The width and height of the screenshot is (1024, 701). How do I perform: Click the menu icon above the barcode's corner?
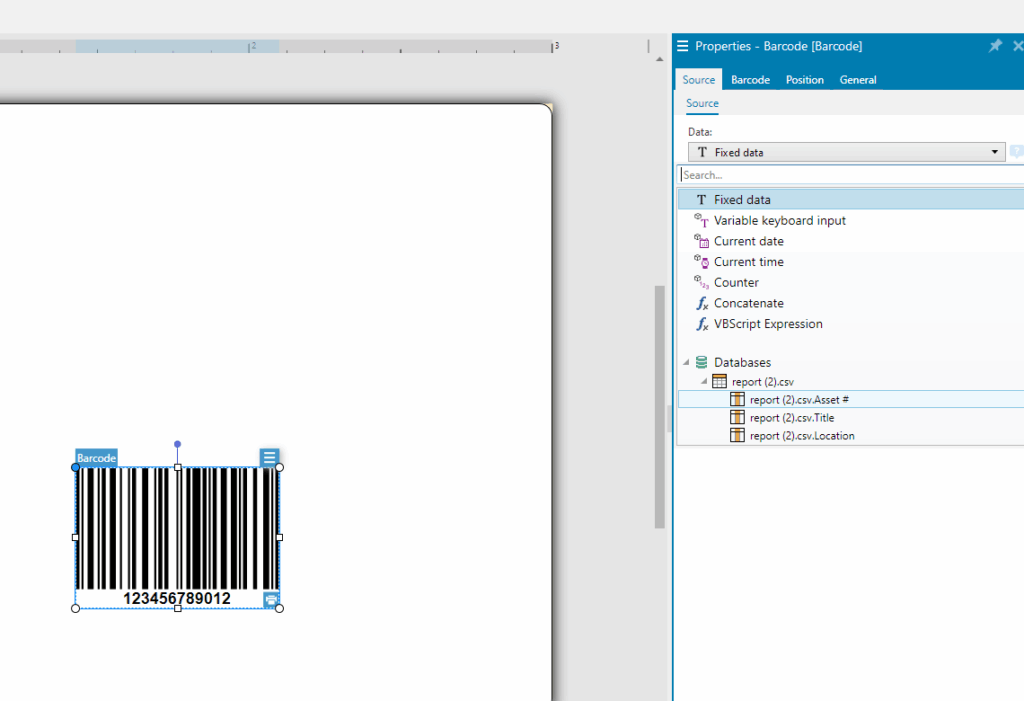click(270, 456)
